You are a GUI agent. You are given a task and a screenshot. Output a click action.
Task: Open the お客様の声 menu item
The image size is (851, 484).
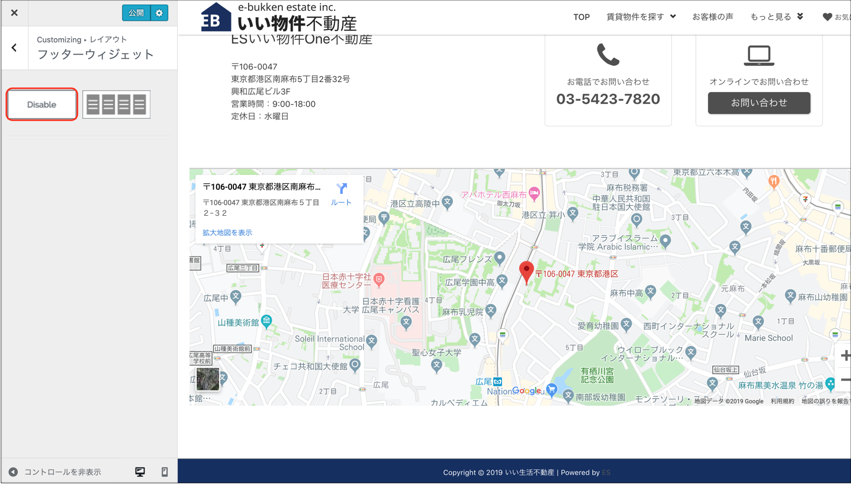712,17
